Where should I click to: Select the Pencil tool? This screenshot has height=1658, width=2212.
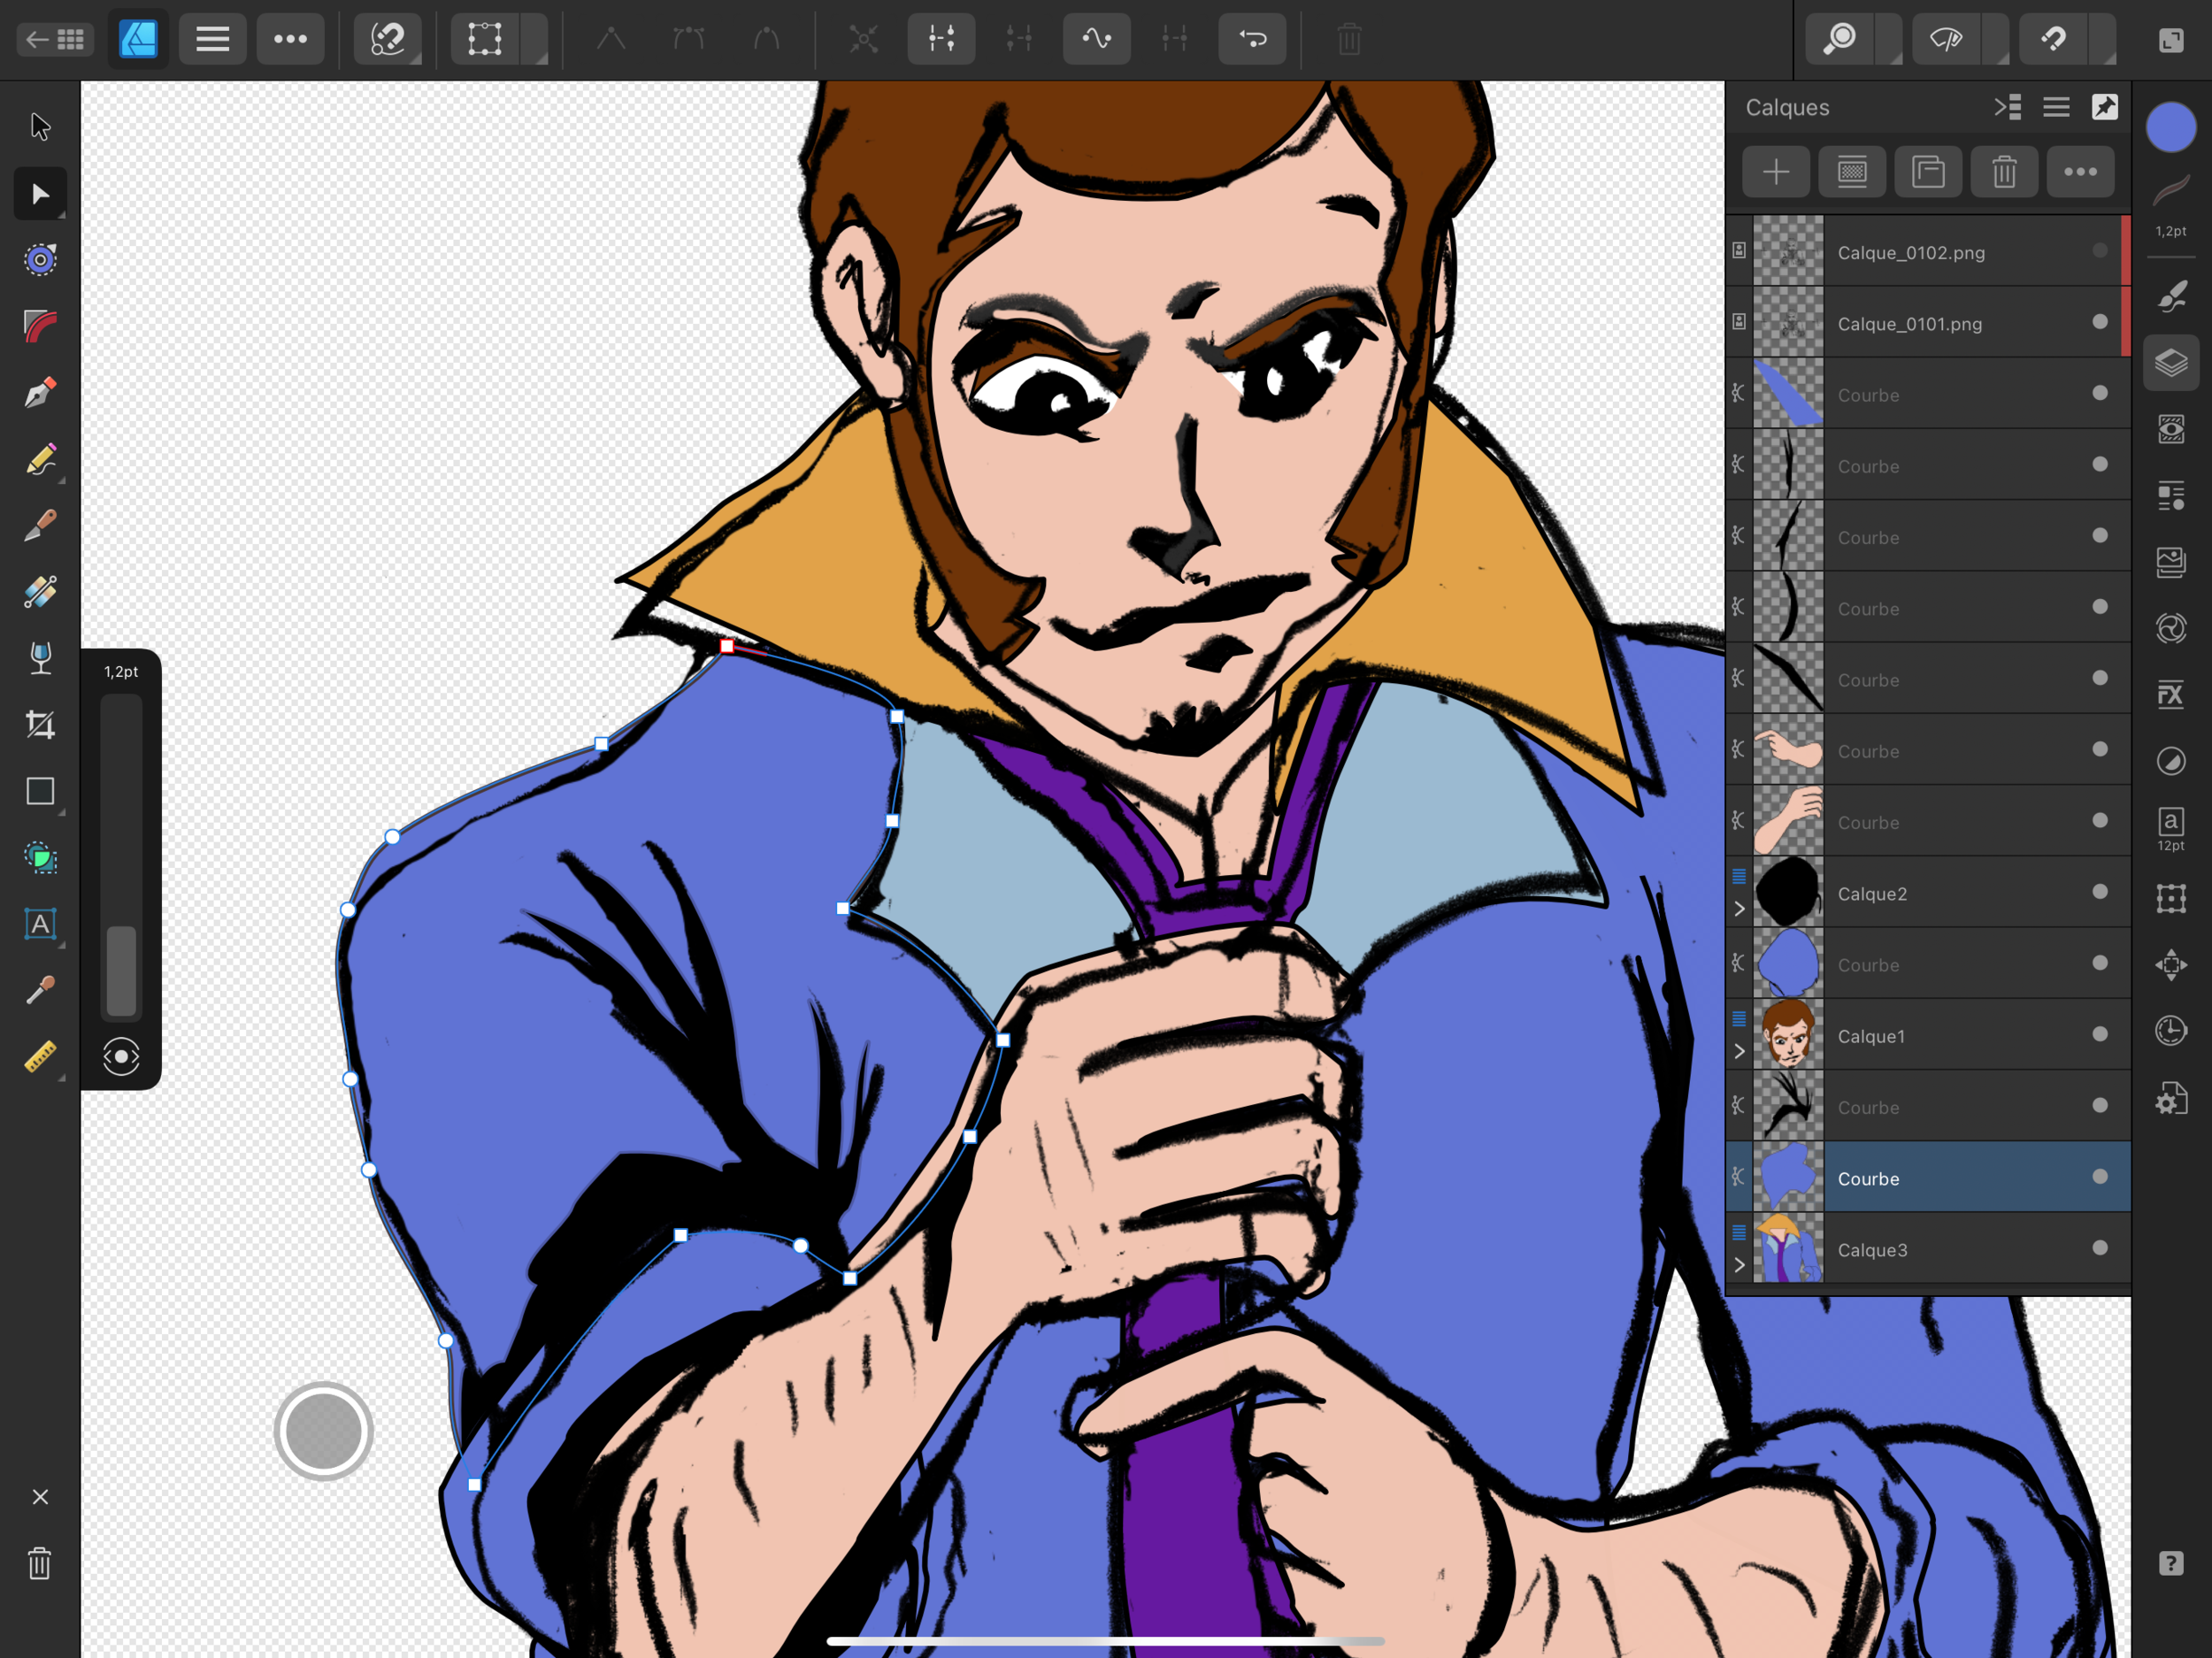coord(40,459)
